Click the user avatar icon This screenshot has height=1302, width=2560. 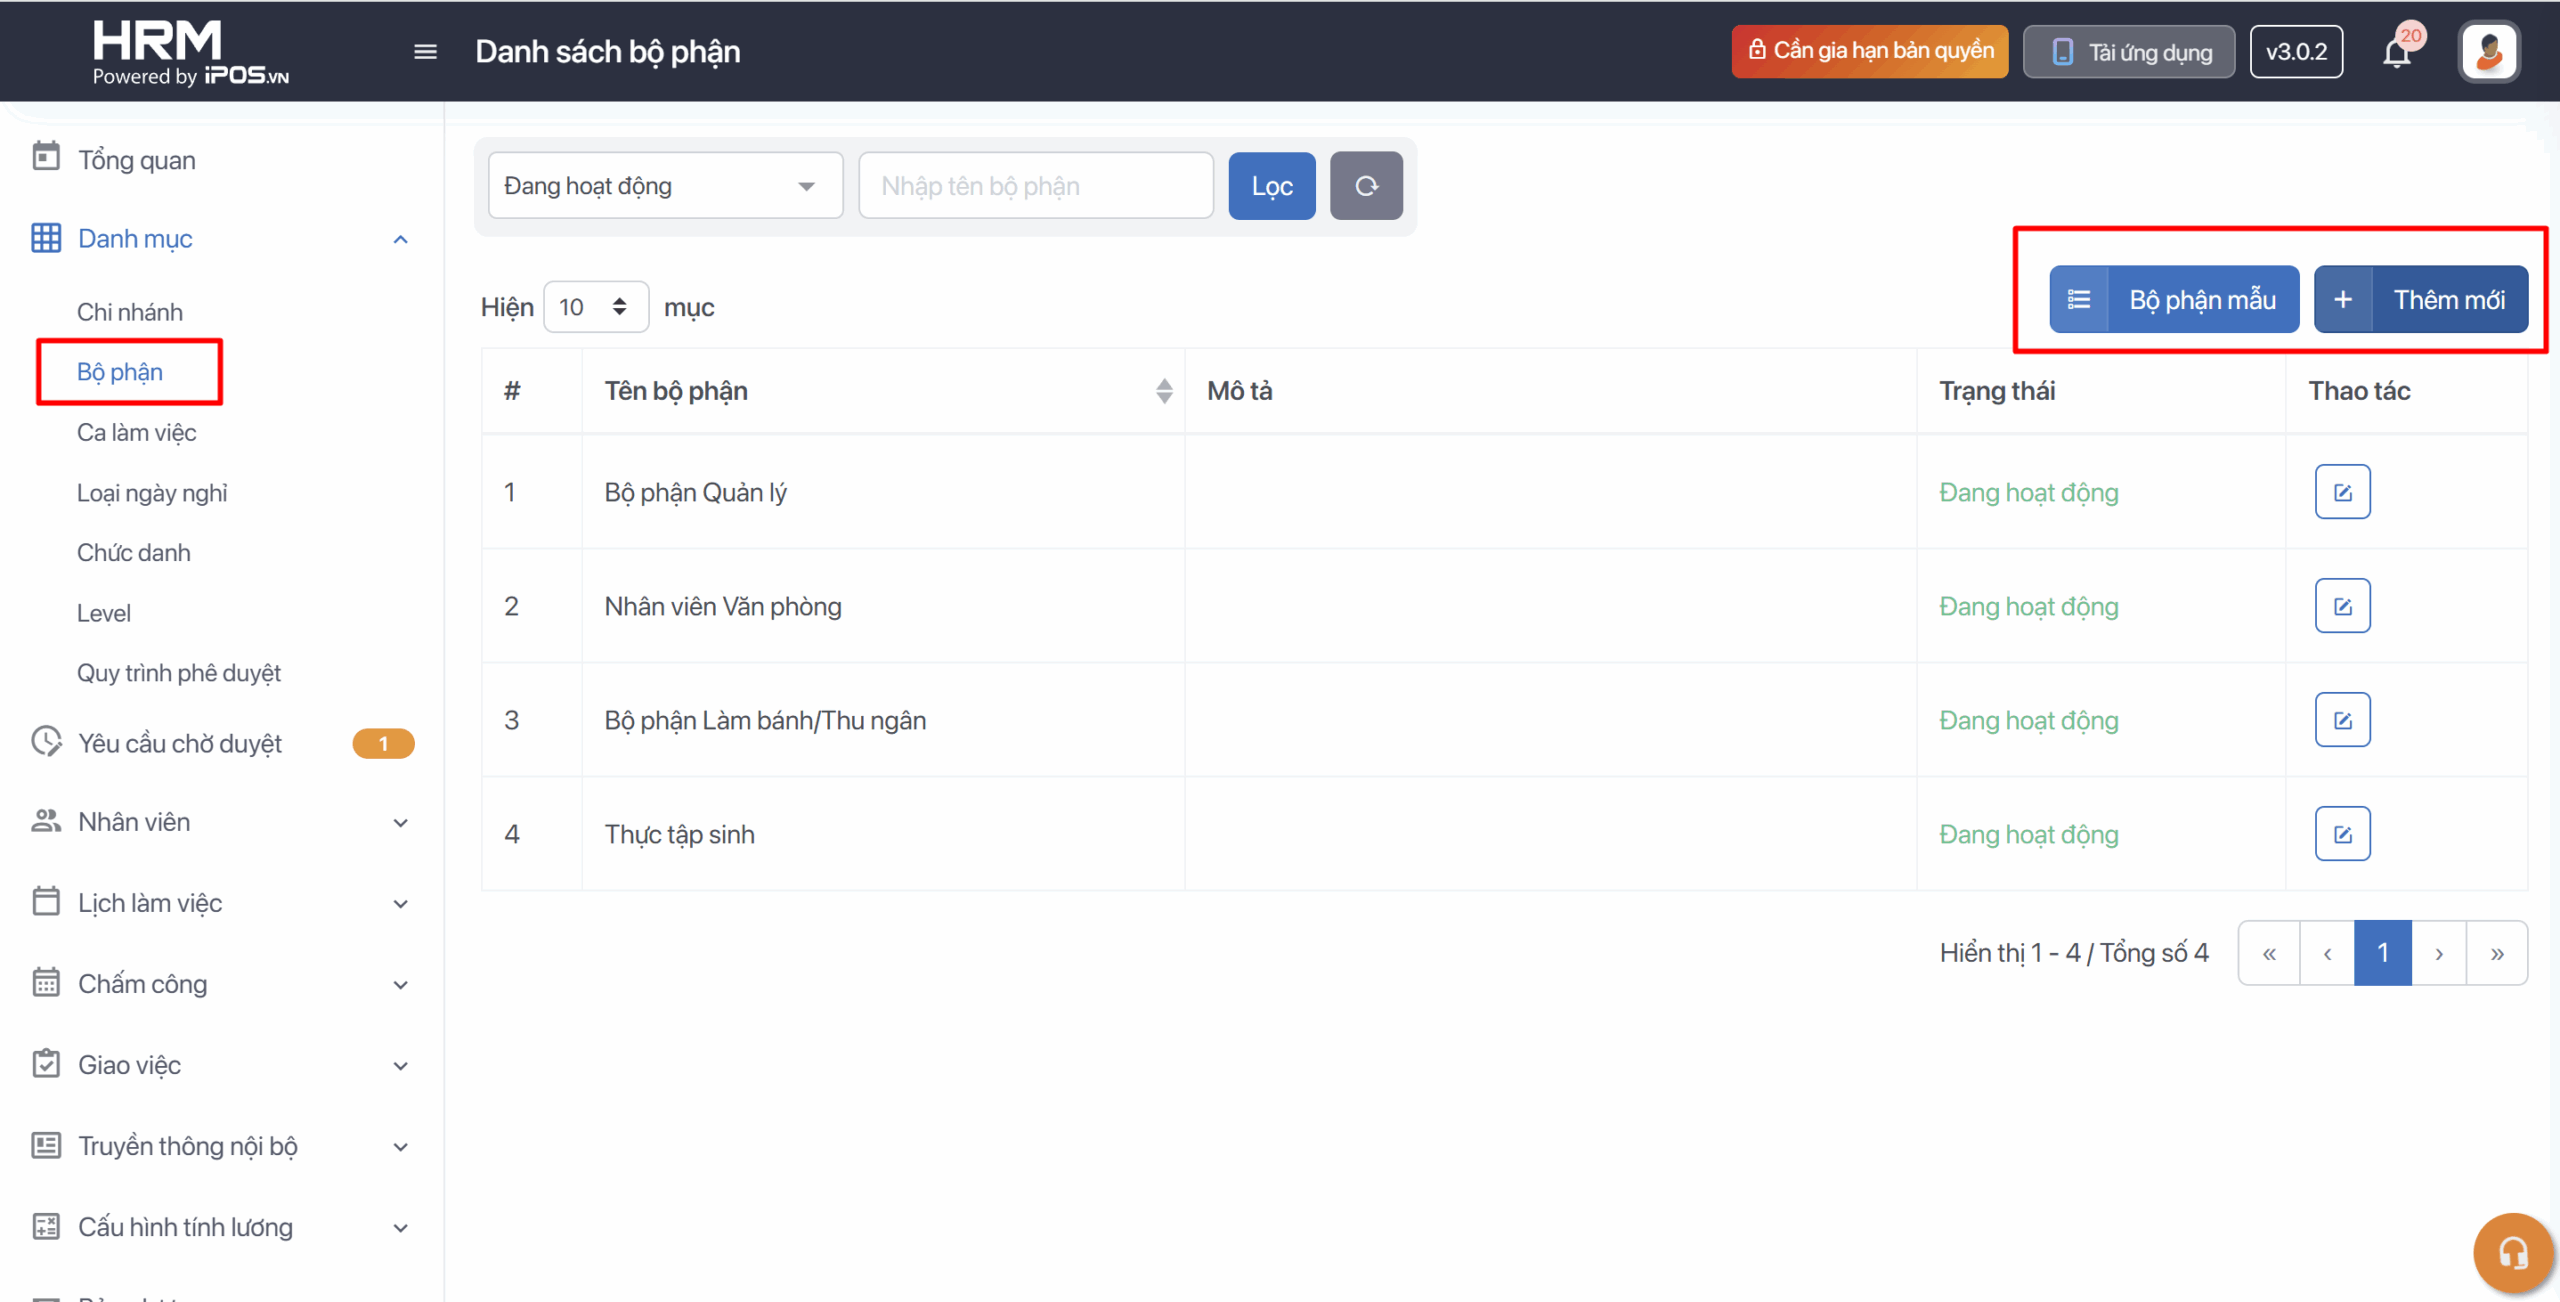tap(2489, 52)
